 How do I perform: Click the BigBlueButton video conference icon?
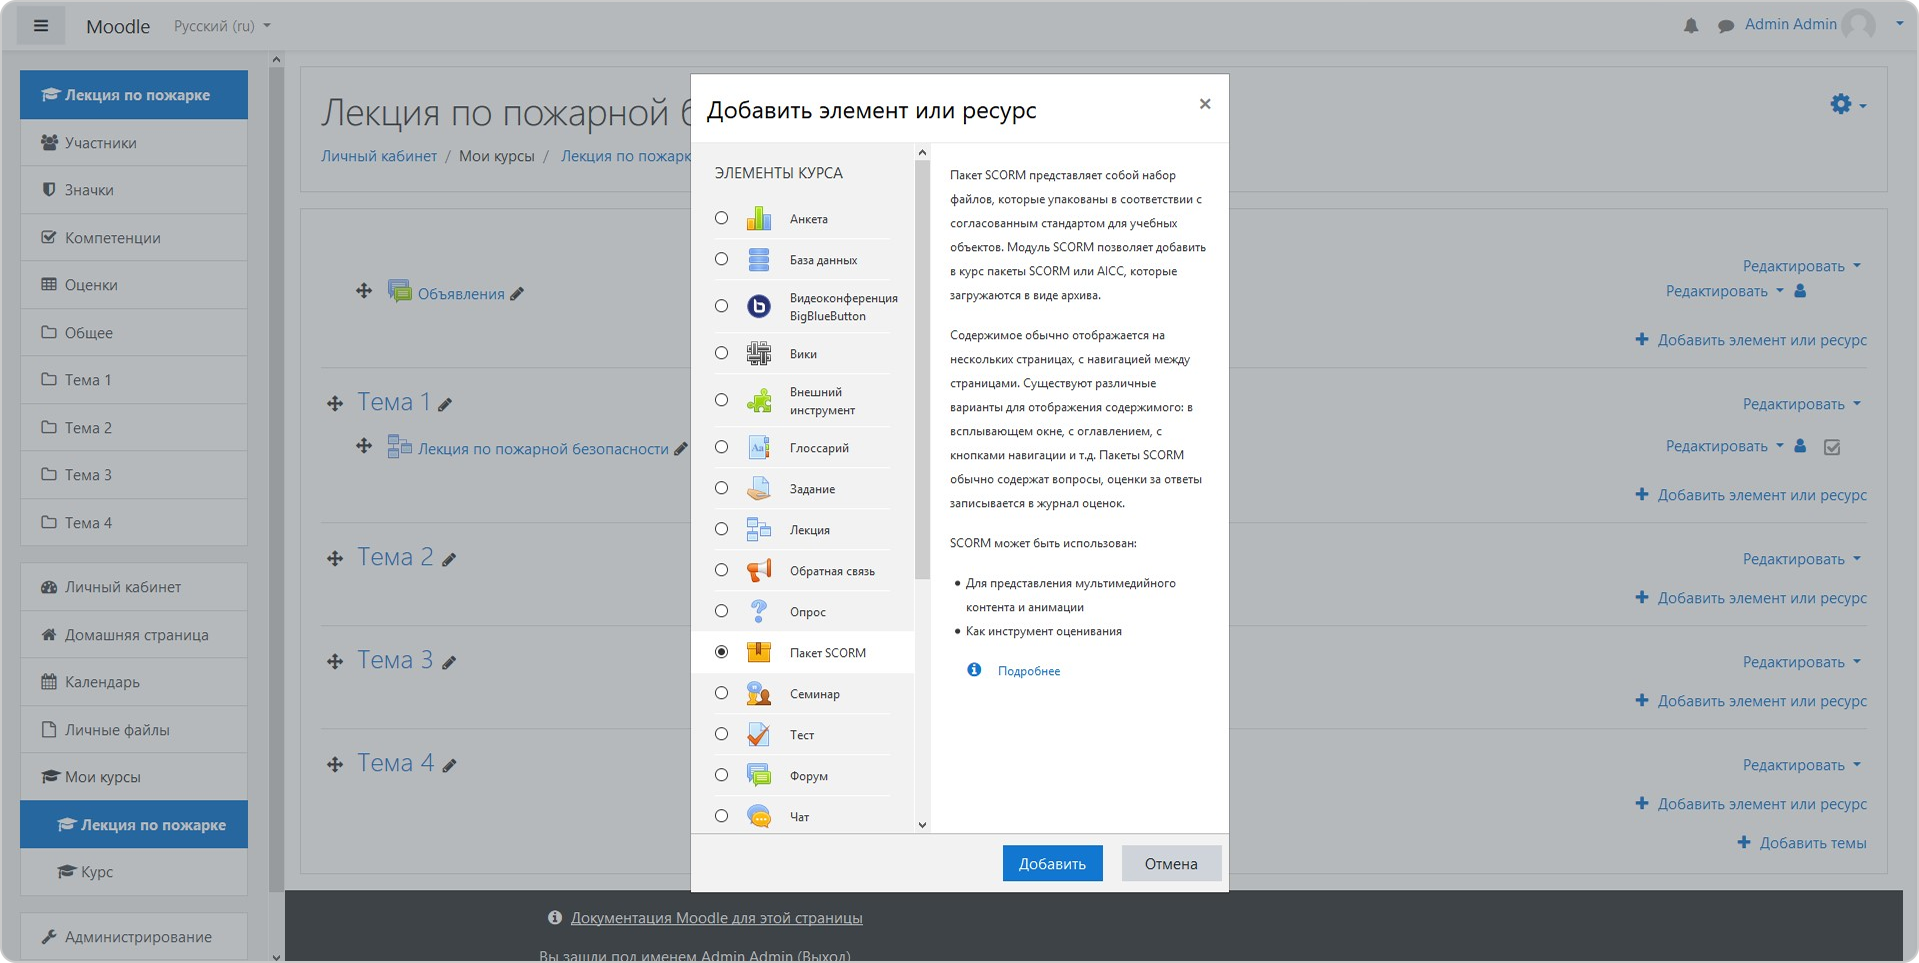(x=759, y=306)
